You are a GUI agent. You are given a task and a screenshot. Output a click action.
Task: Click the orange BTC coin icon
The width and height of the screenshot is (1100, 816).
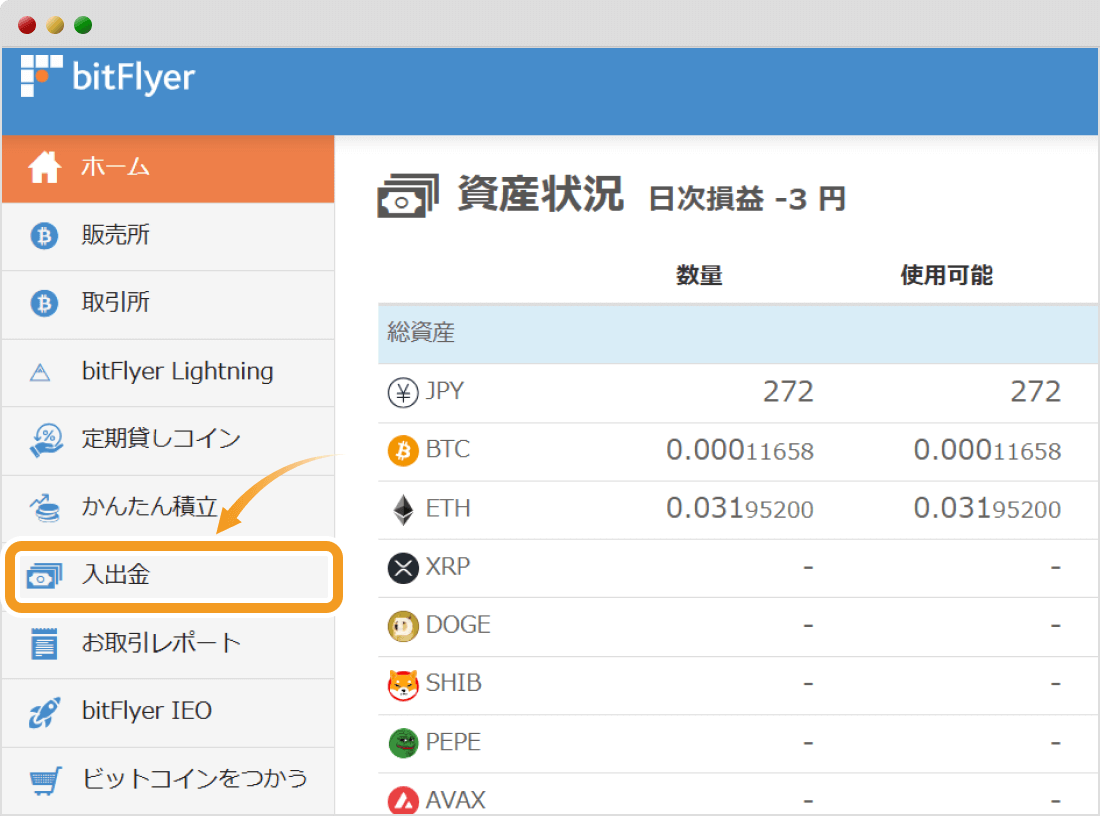403,450
